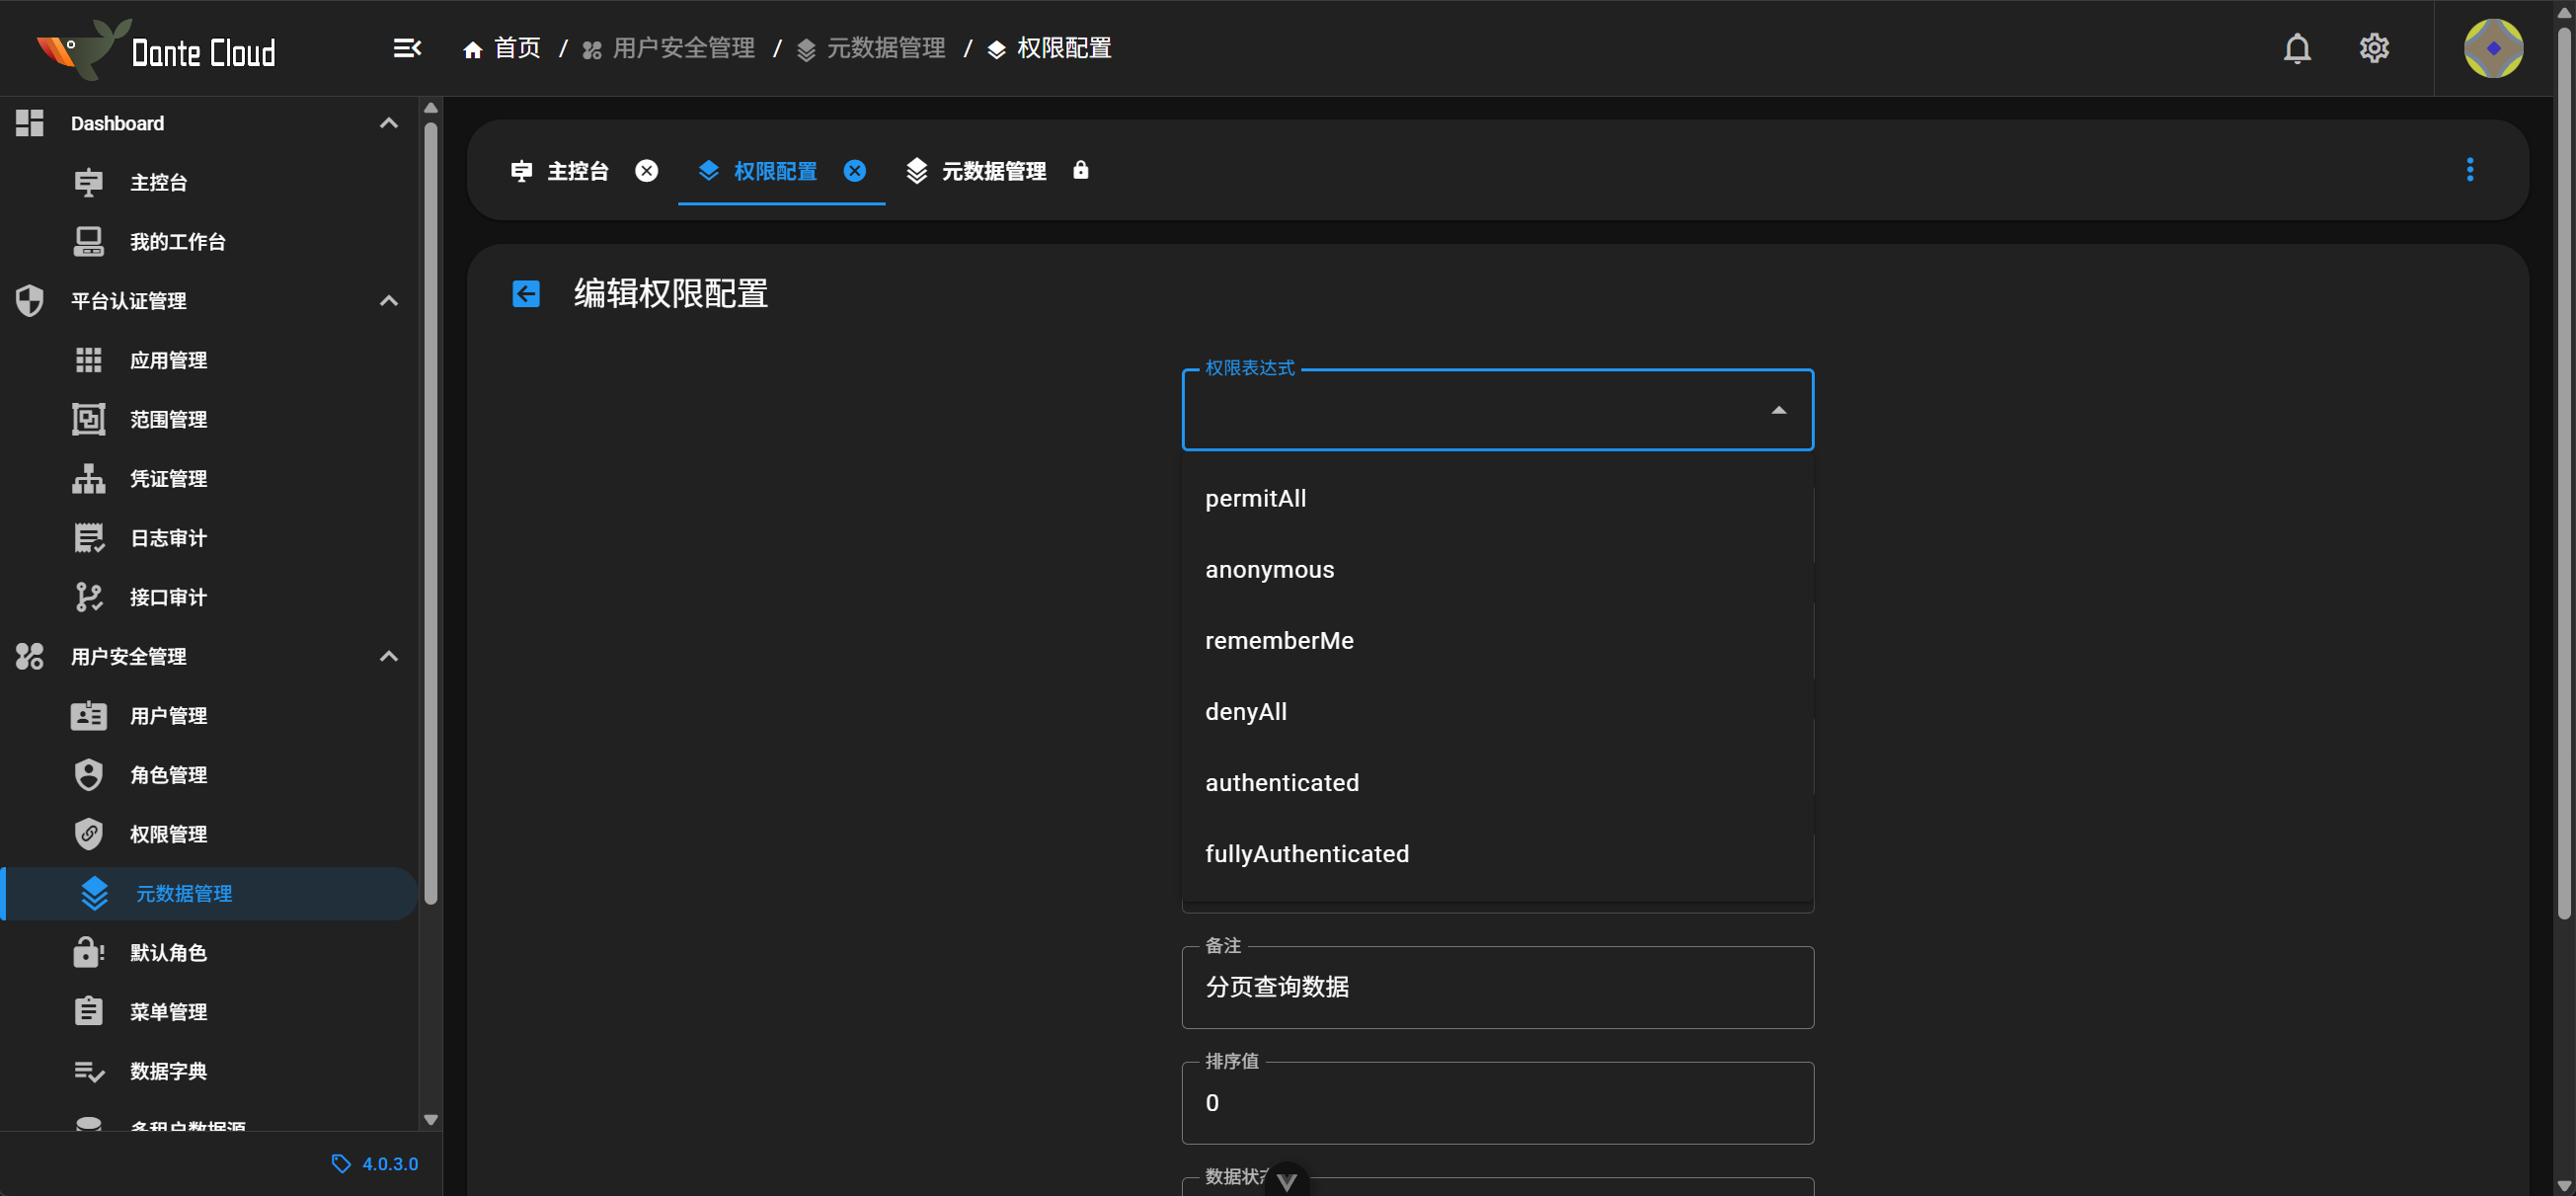
Task: Select 应用管理 sidebar icon
Action: tap(89, 360)
